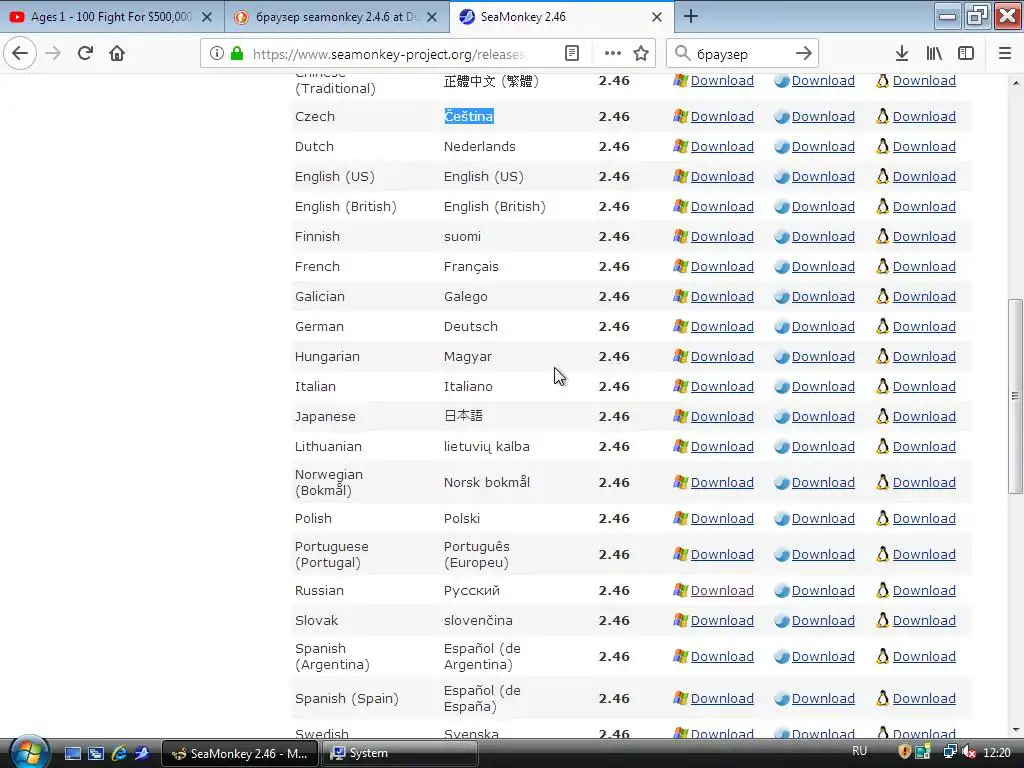Download German Linux build
1024x768 pixels.
click(x=924, y=327)
